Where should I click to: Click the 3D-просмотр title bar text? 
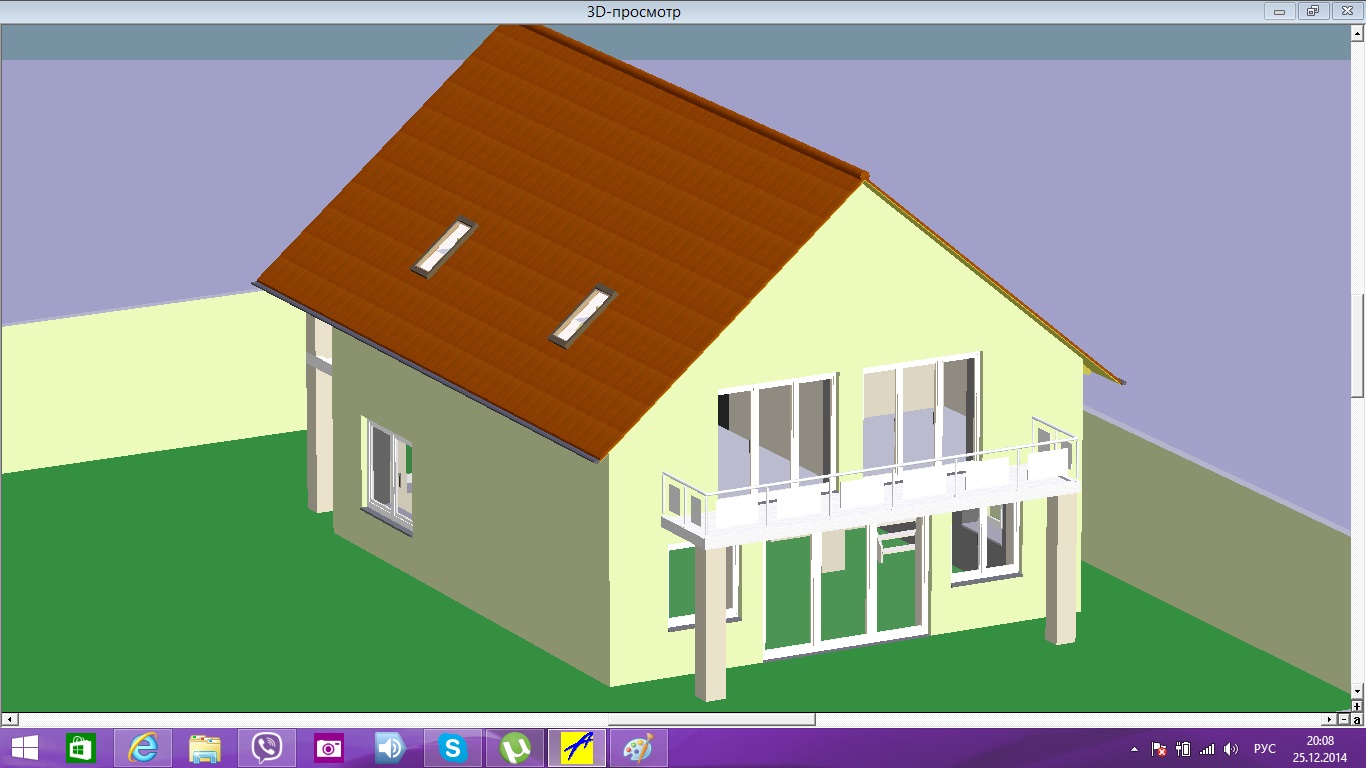(x=634, y=11)
